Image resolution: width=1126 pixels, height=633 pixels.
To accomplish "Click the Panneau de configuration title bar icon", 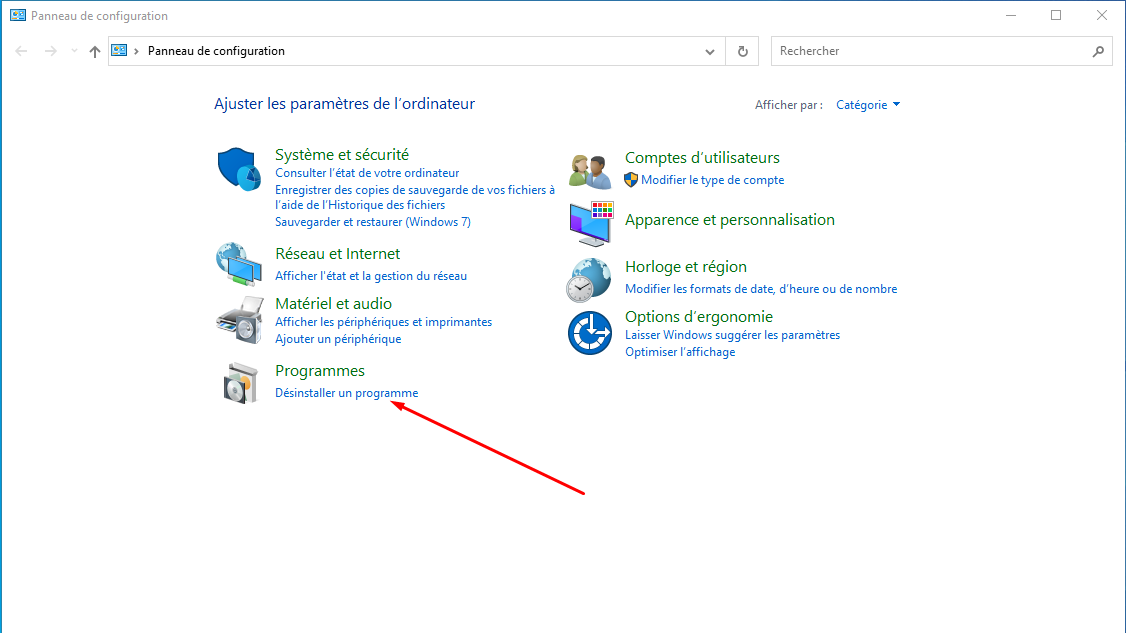I will 18,15.
